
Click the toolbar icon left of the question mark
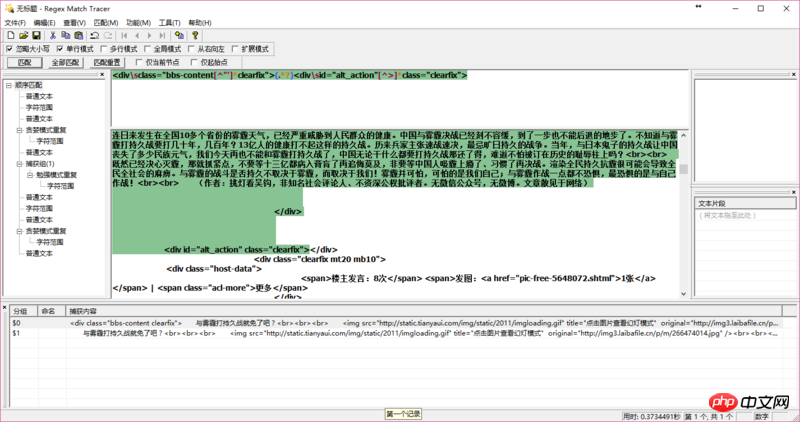coord(179,35)
